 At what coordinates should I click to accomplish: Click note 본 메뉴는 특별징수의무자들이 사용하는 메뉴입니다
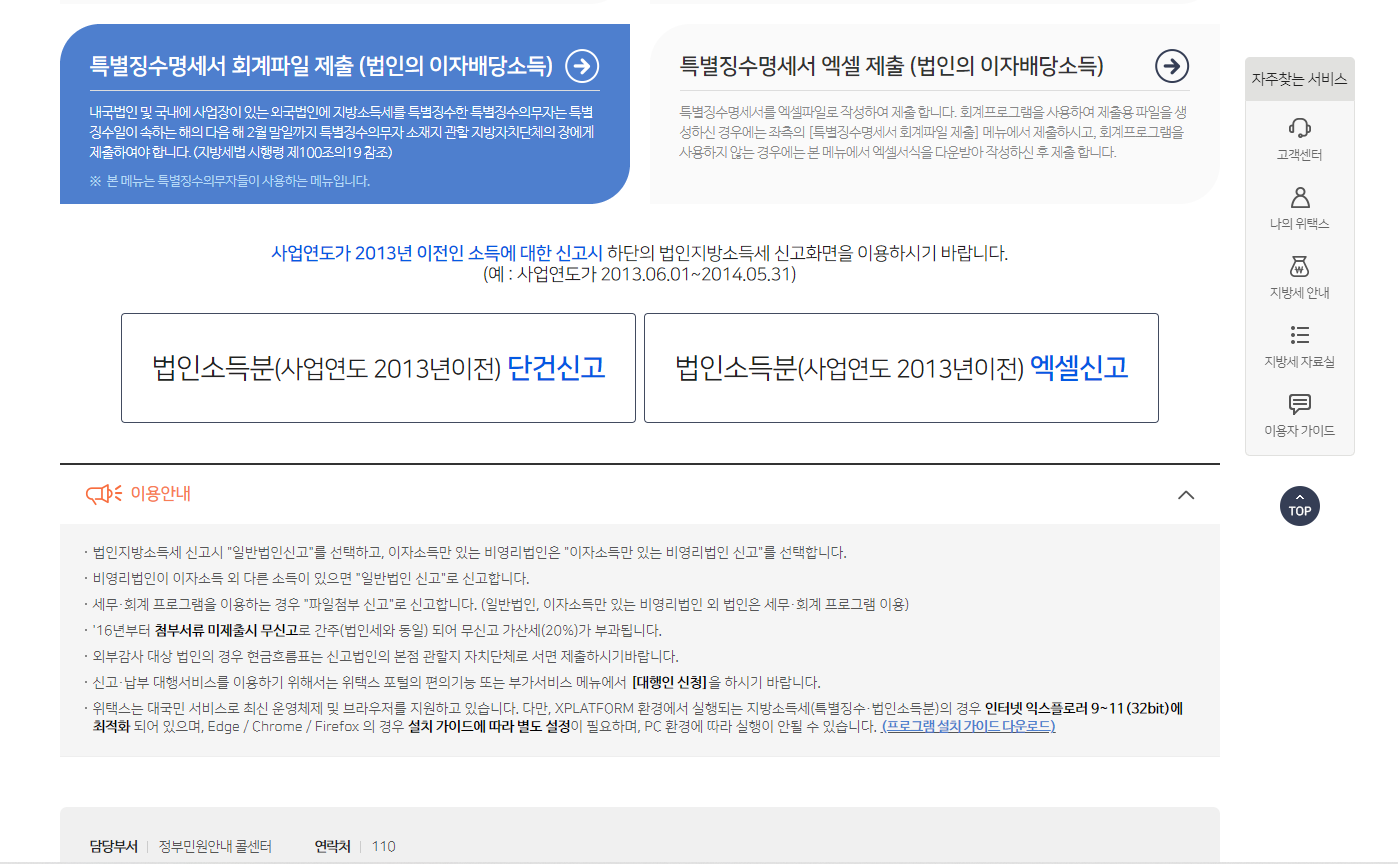point(230,182)
